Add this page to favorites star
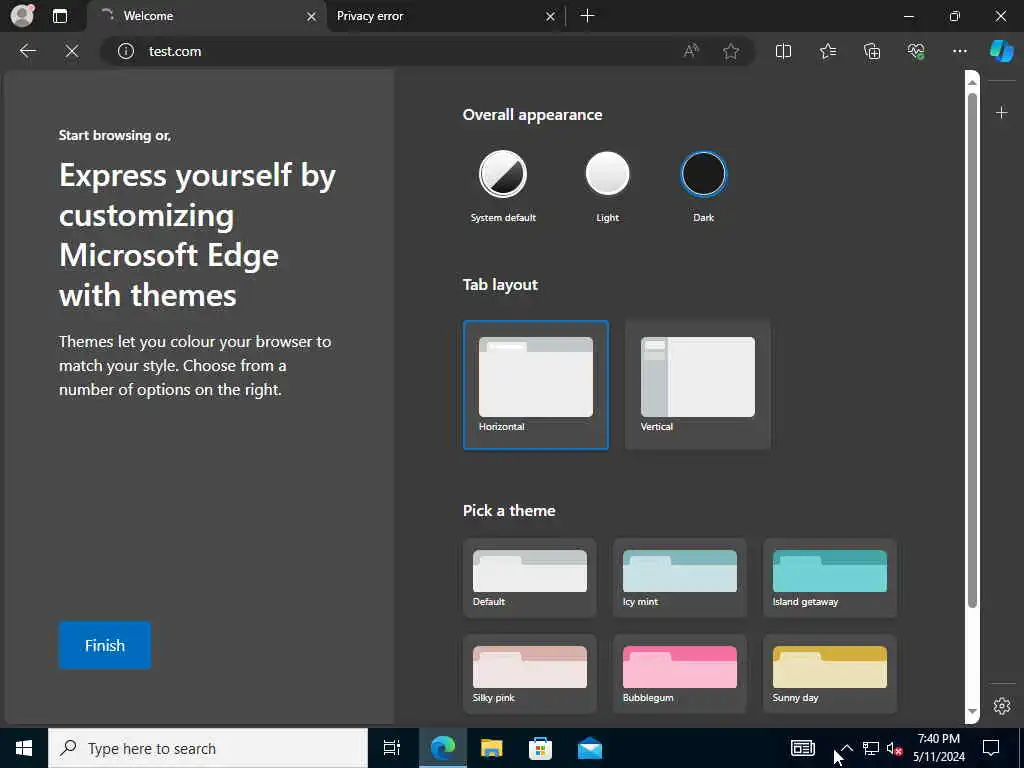 (731, 51)
